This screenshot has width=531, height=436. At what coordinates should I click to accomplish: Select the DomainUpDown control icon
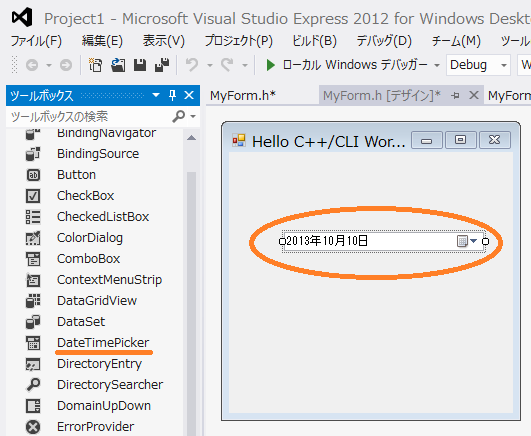(33, 406)
